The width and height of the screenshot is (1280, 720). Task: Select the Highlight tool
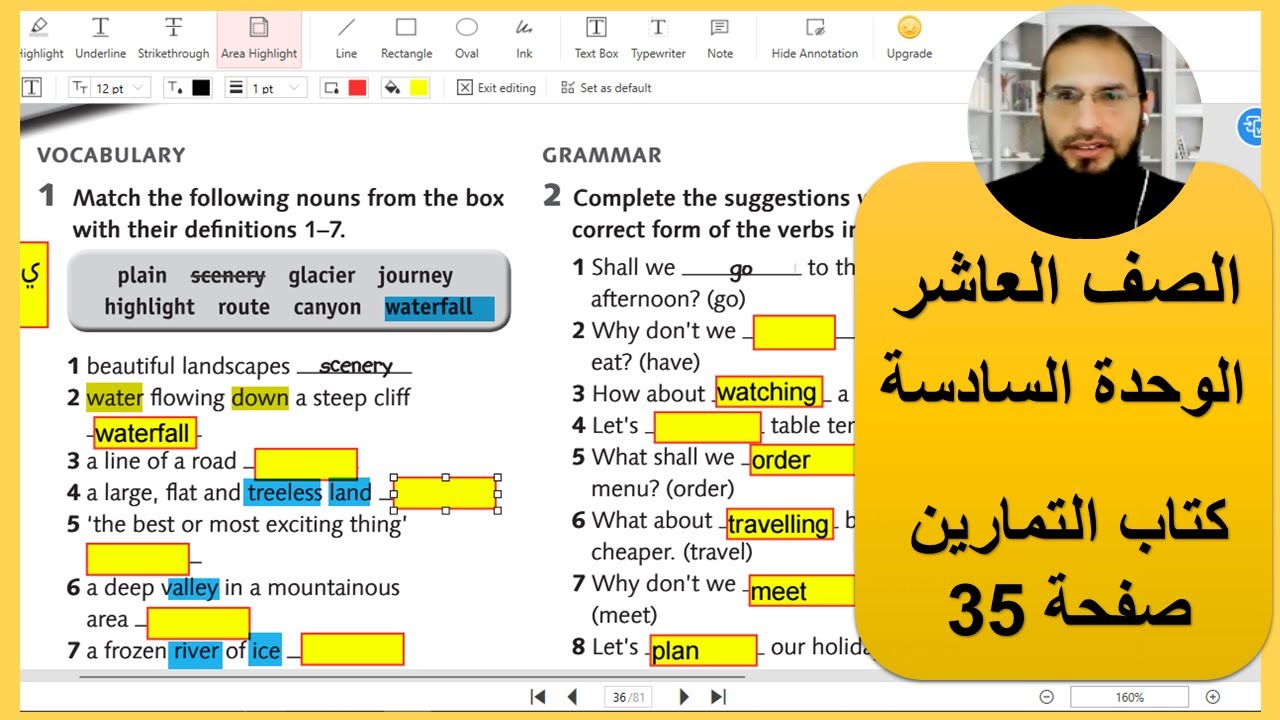click(40, 38)
